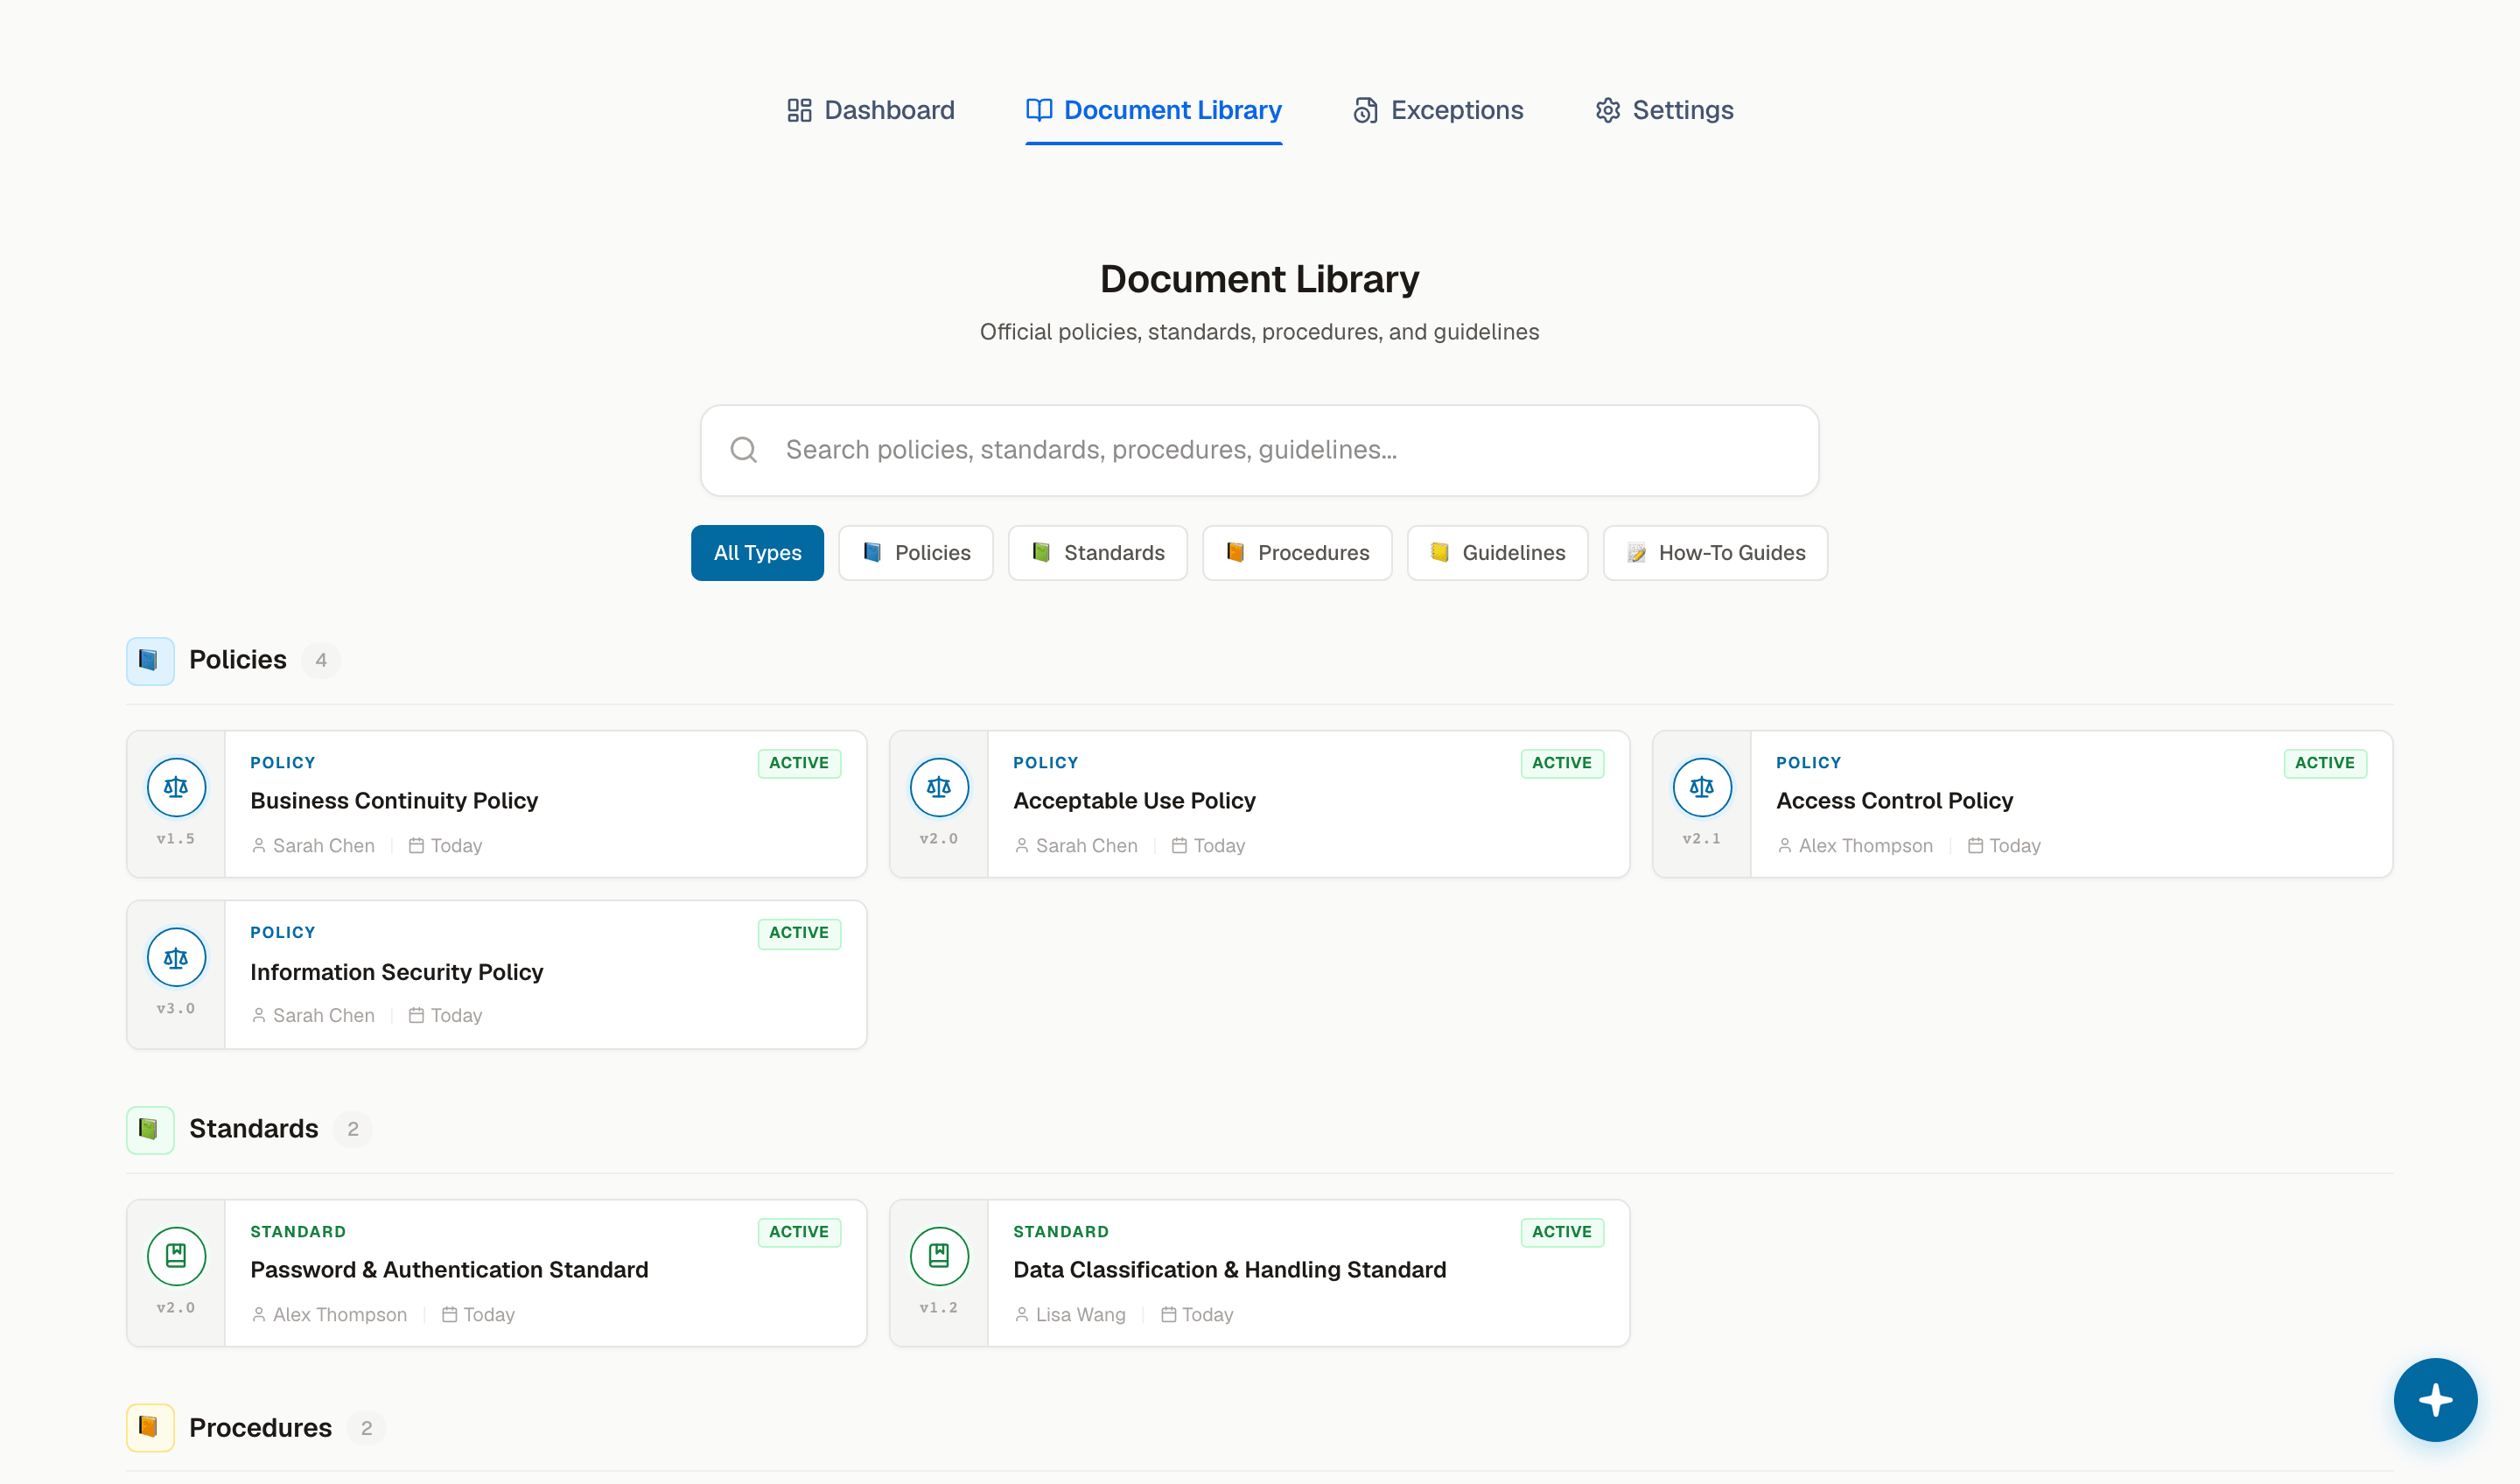This screenshot has width=2520, height=1484.
Task: Open the Settings tab
Action: [1664, 110]
